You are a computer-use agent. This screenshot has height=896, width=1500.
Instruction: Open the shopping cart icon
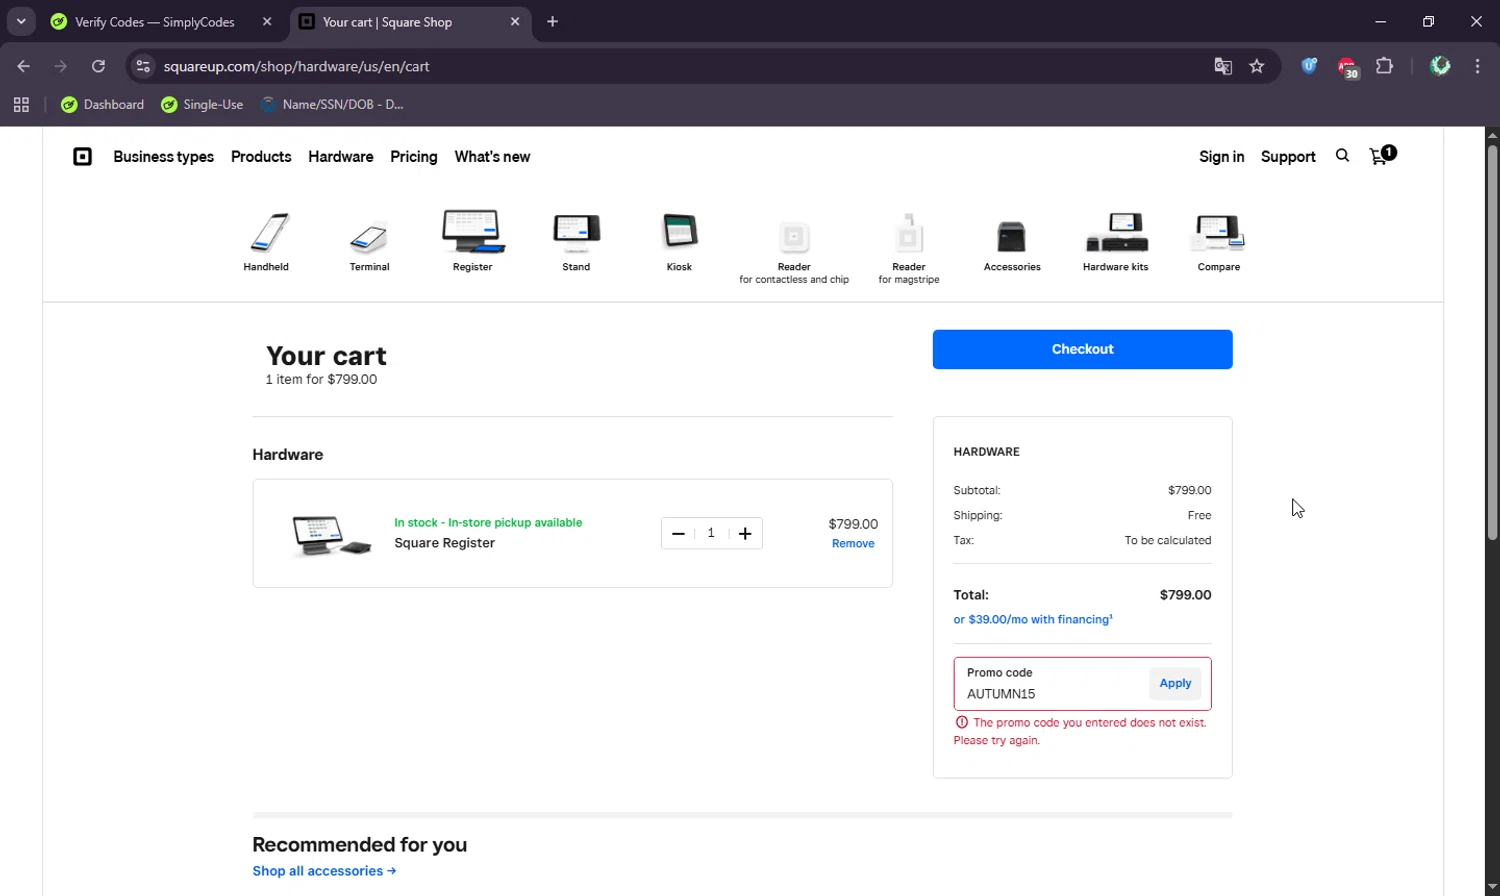(x=1380, y=156)
